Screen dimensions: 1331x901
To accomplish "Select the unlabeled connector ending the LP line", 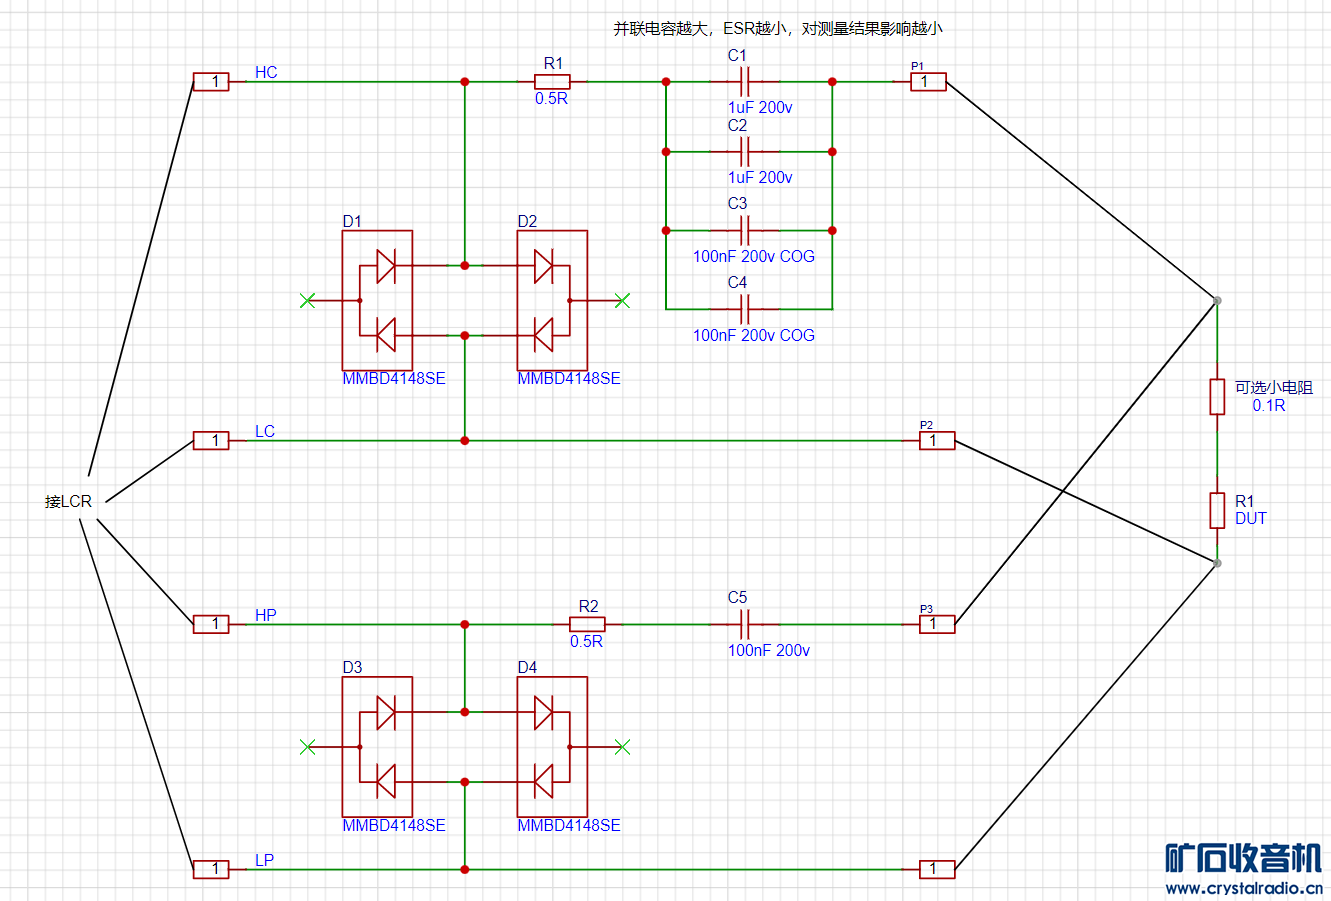I will 937,869.
